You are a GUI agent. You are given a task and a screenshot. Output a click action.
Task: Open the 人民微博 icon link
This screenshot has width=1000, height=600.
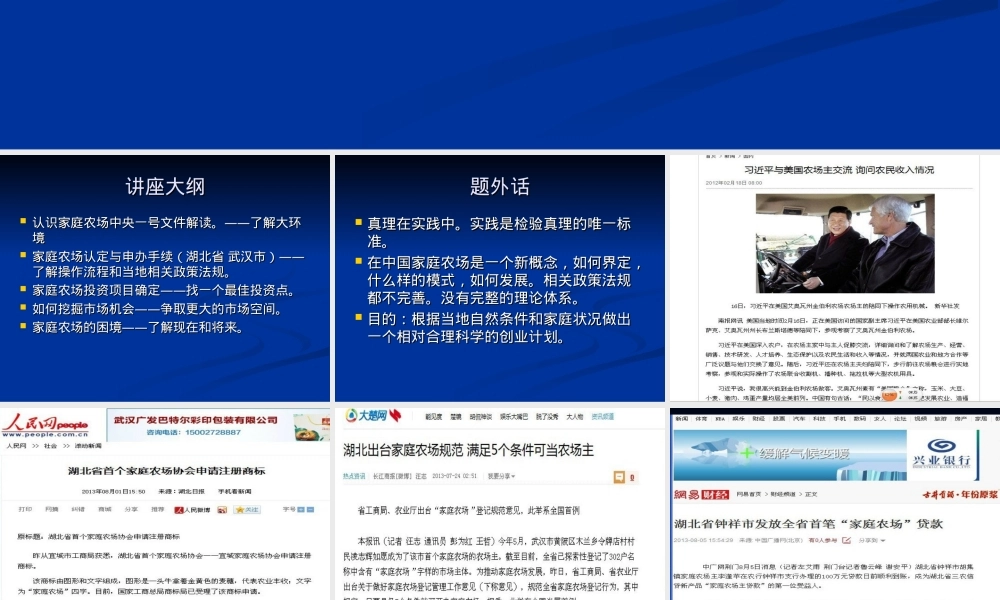click(193, 510)
